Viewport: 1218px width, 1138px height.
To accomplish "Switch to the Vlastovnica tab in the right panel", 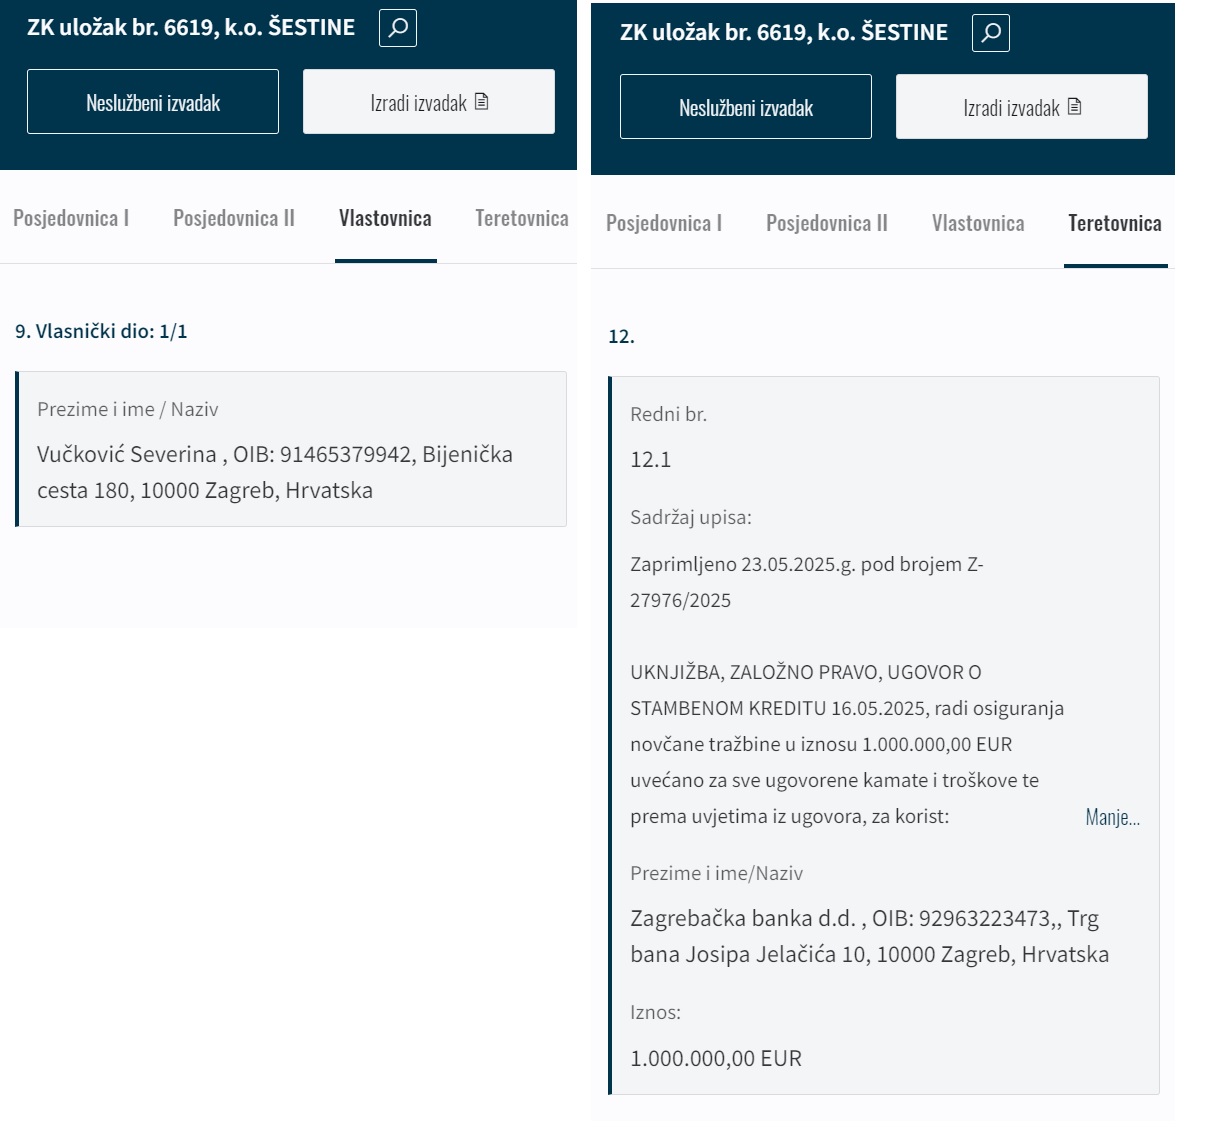I will 978,223.
